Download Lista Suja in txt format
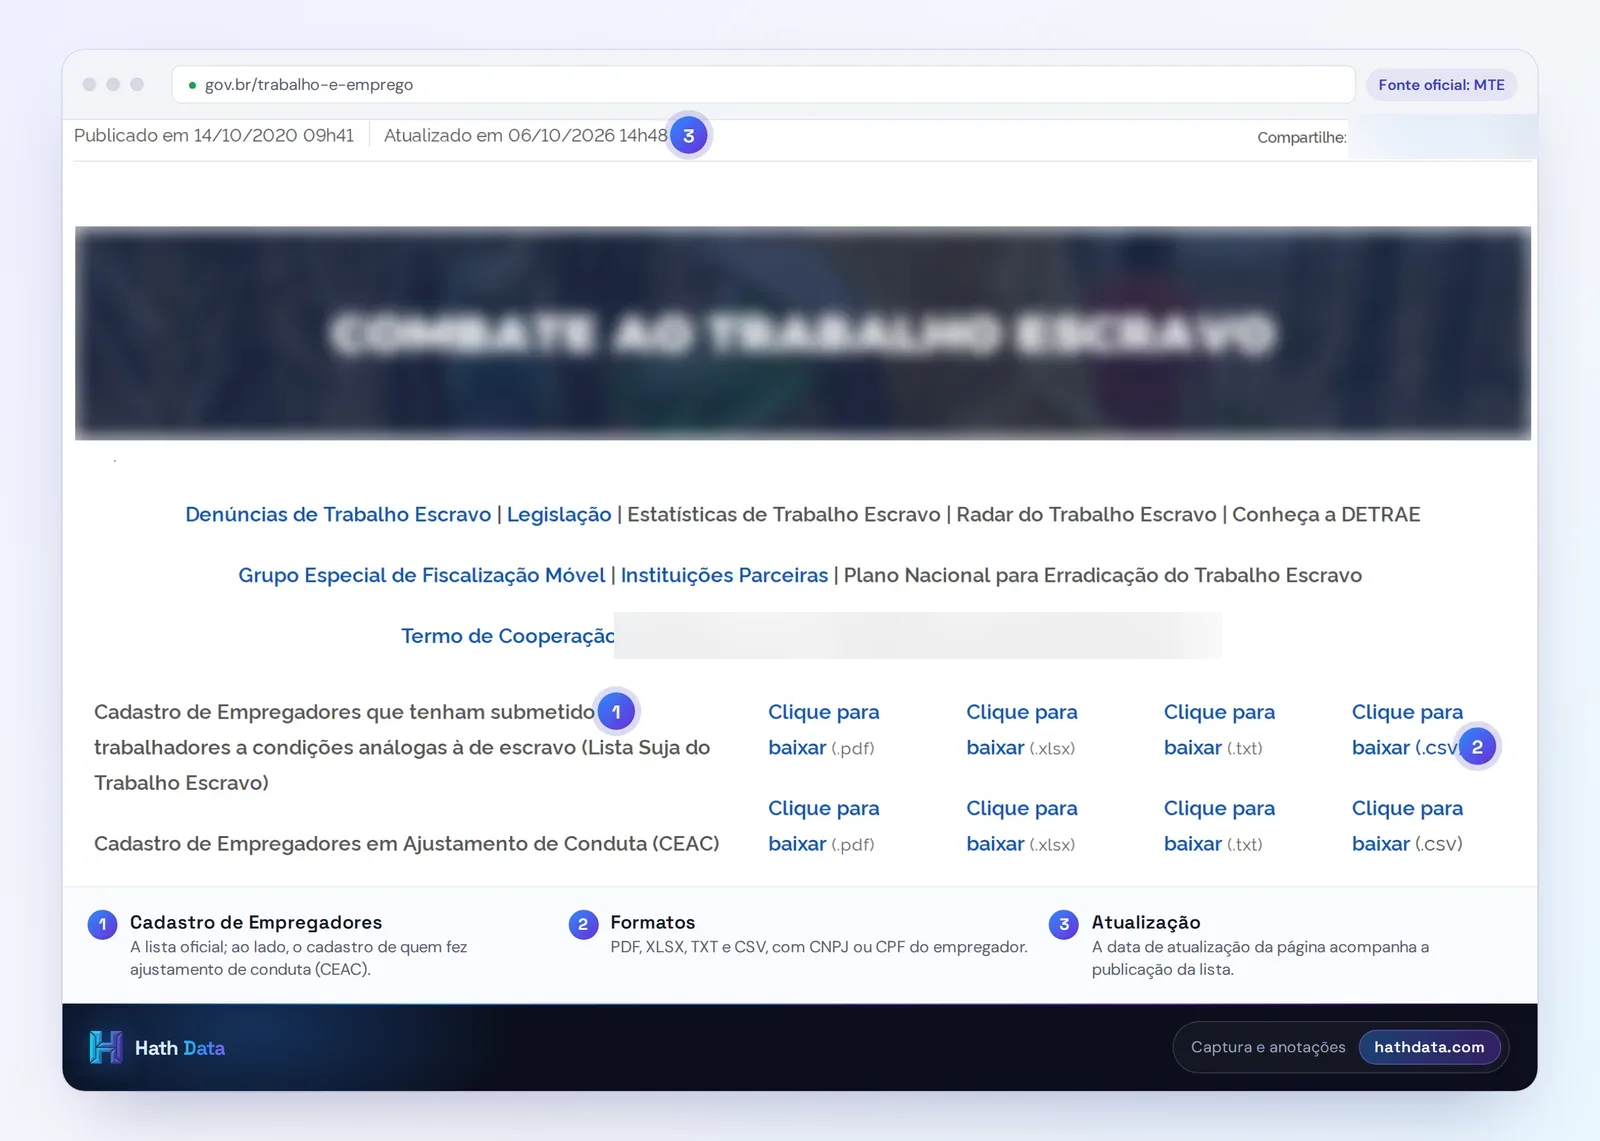 click(1219, 730)
